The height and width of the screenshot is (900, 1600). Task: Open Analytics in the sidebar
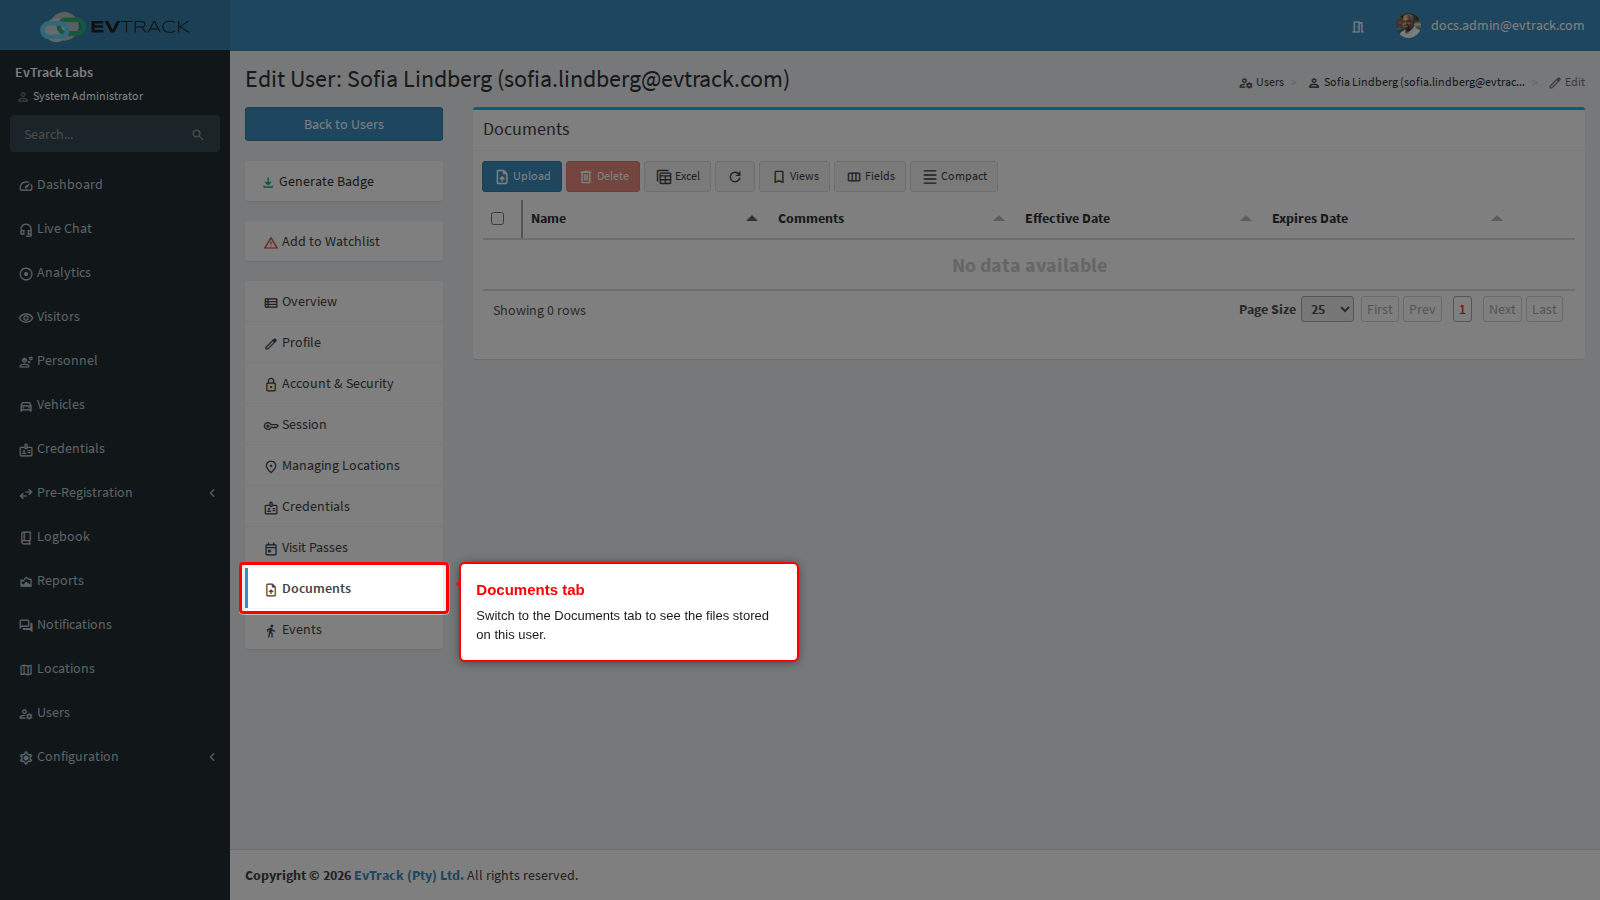(115, 273)
